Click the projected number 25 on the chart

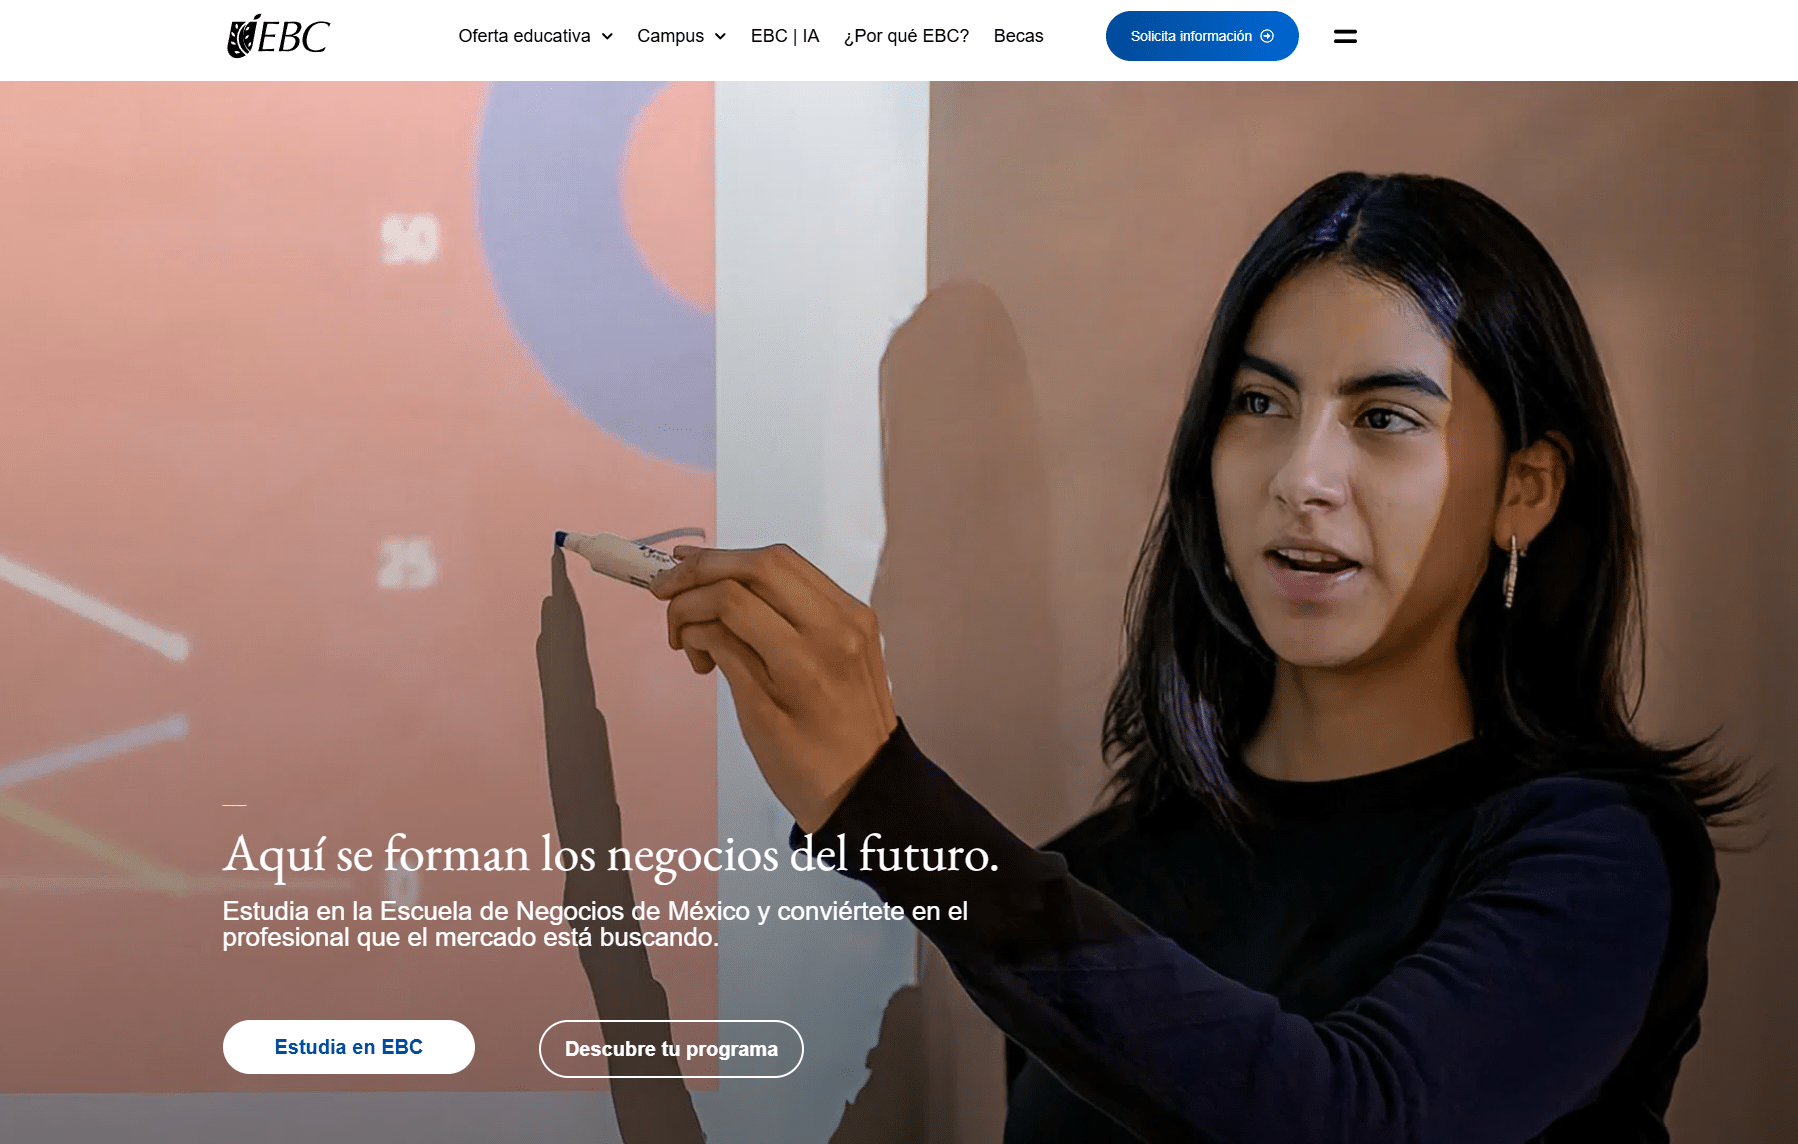click(407, 563)
